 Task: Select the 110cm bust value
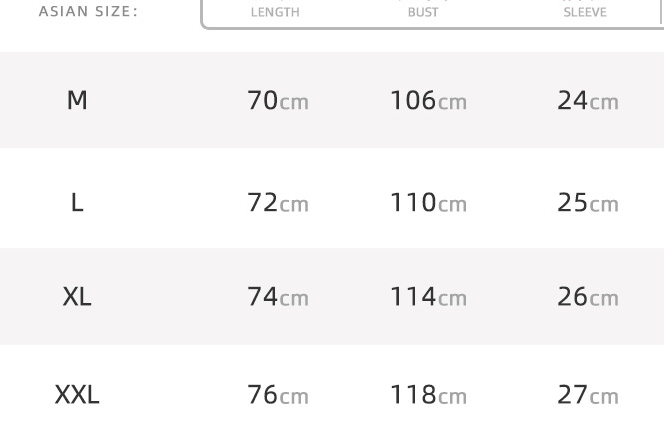point(428,202)
